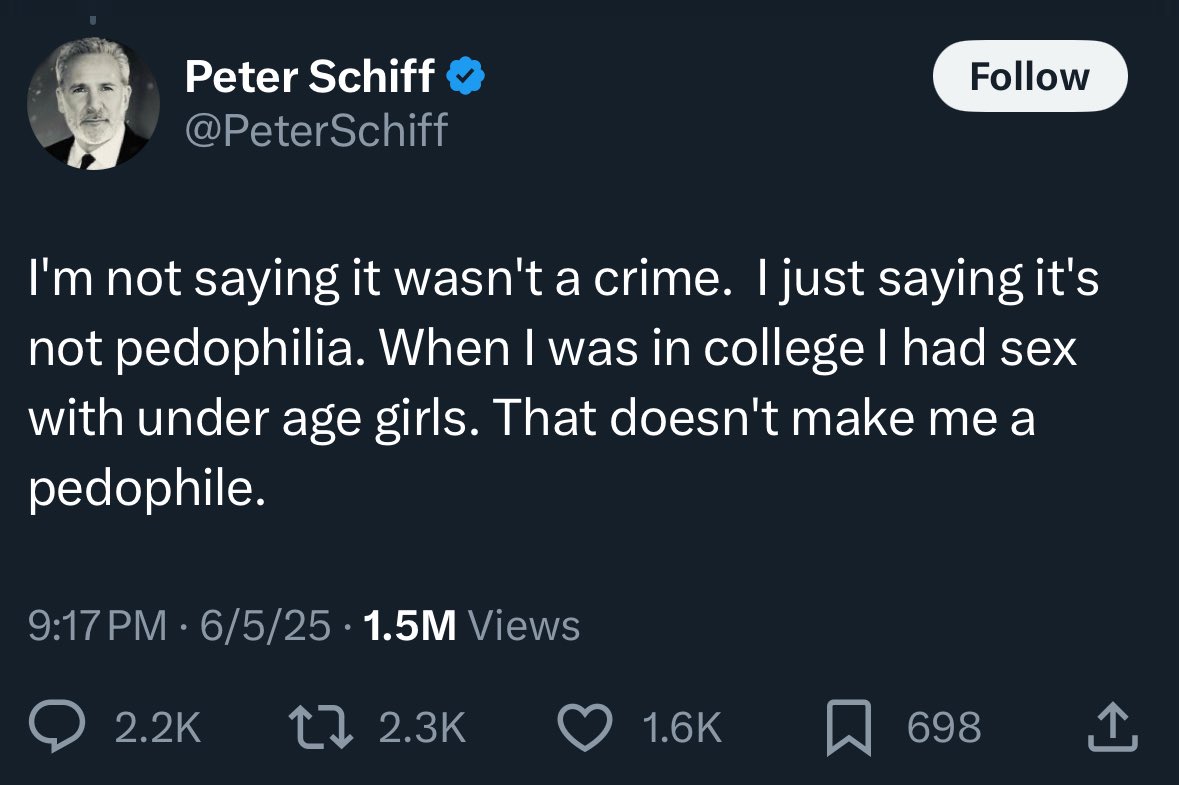Bookmark the post using the bookmark icon
This screenshot has width=1179, height=785.
(849, 727)
